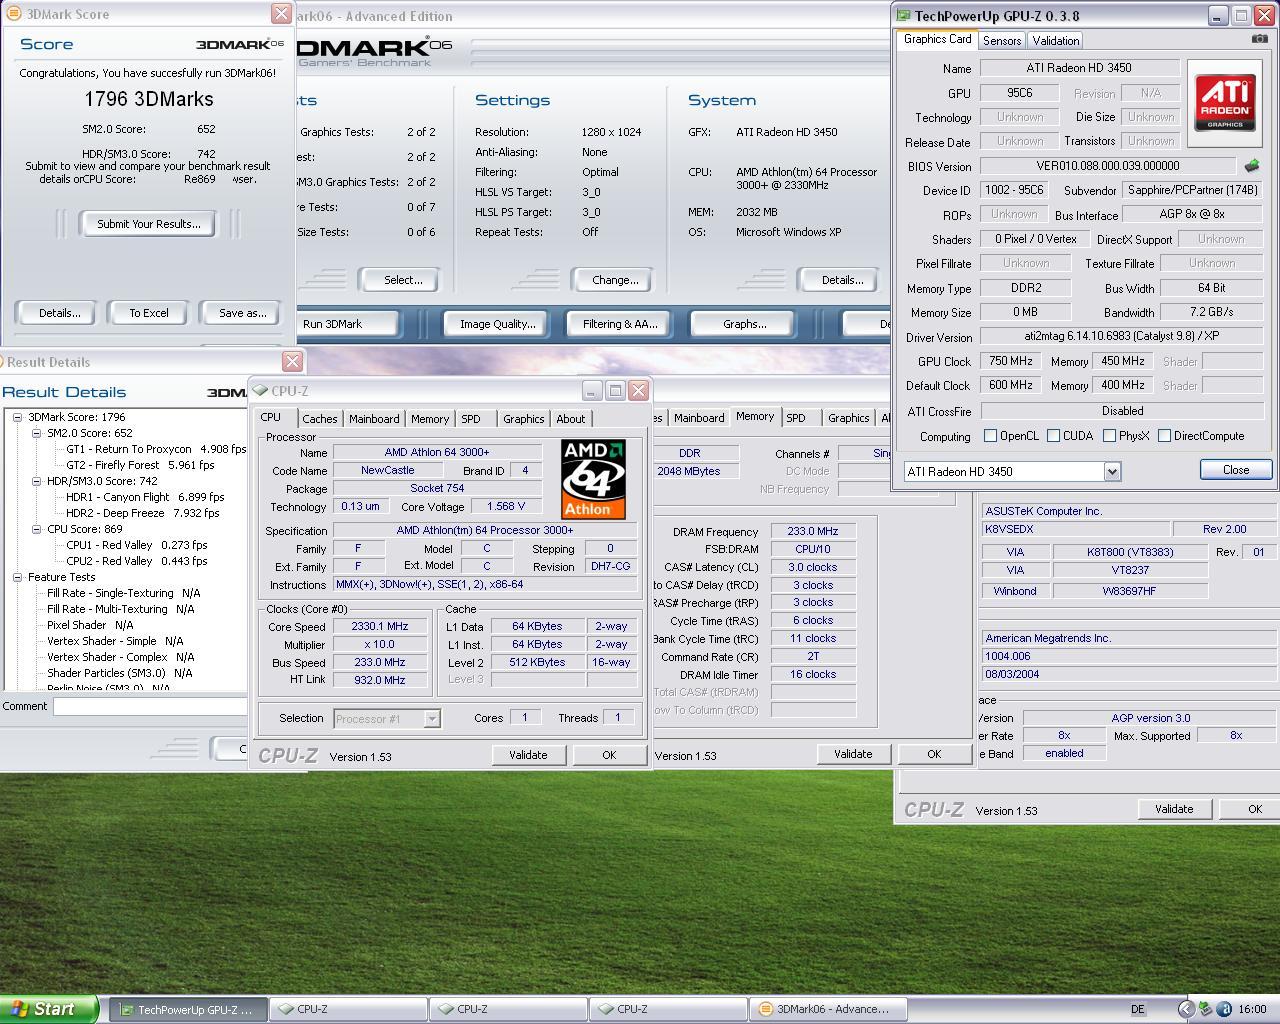
Task: Collapse the CPU Score tree node
Action: 36,529
